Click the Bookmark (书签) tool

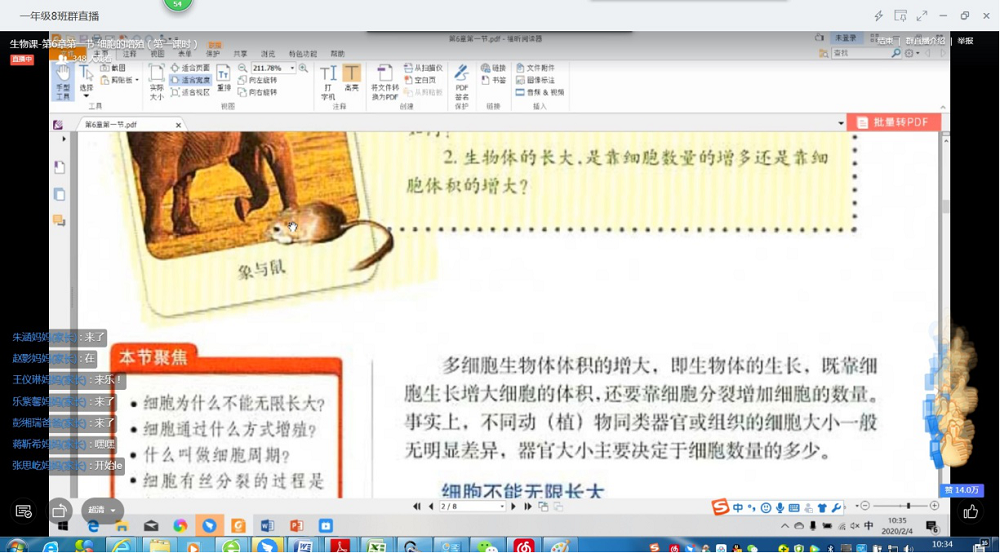494,80
